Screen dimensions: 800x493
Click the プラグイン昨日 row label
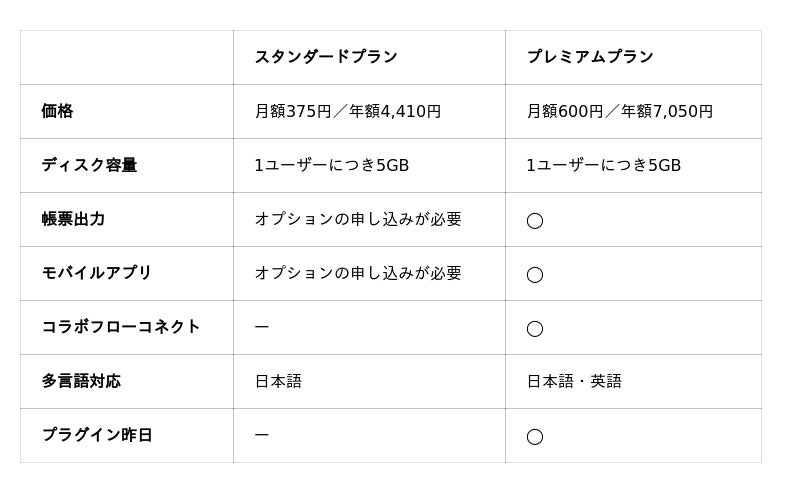97,435
